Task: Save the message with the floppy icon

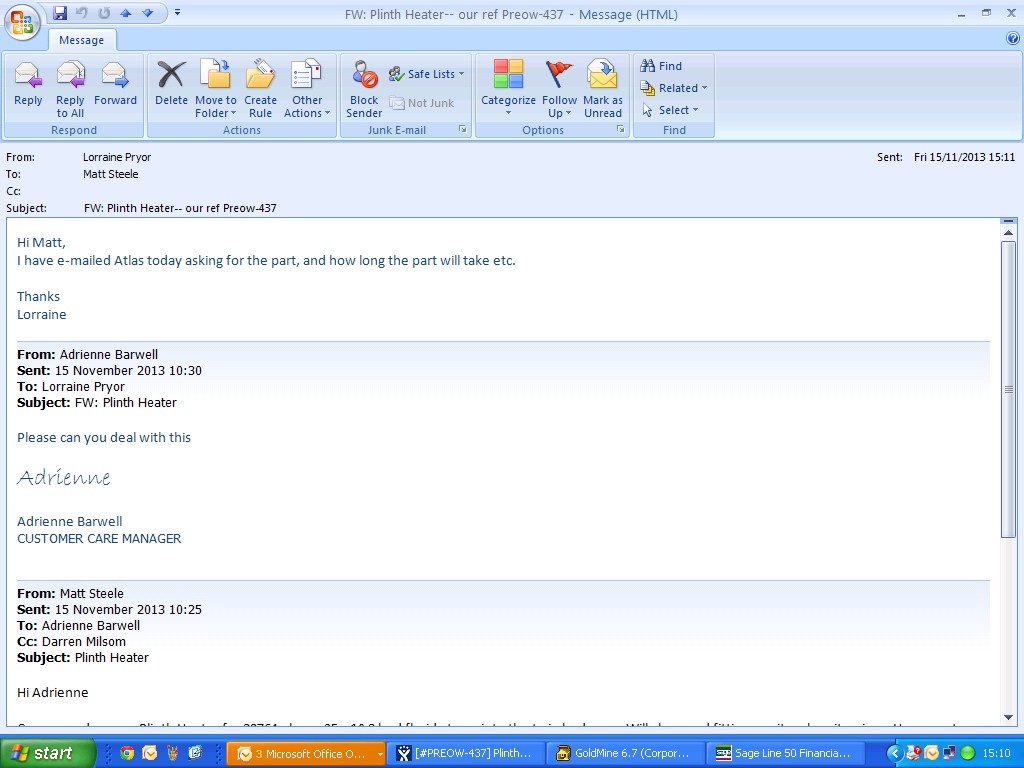Action: (x=60, y=13)
